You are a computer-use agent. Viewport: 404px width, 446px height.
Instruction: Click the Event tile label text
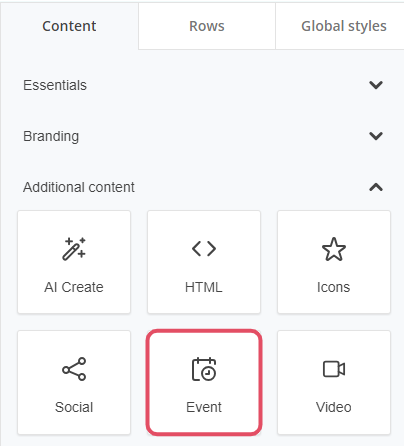coord(204,407)
